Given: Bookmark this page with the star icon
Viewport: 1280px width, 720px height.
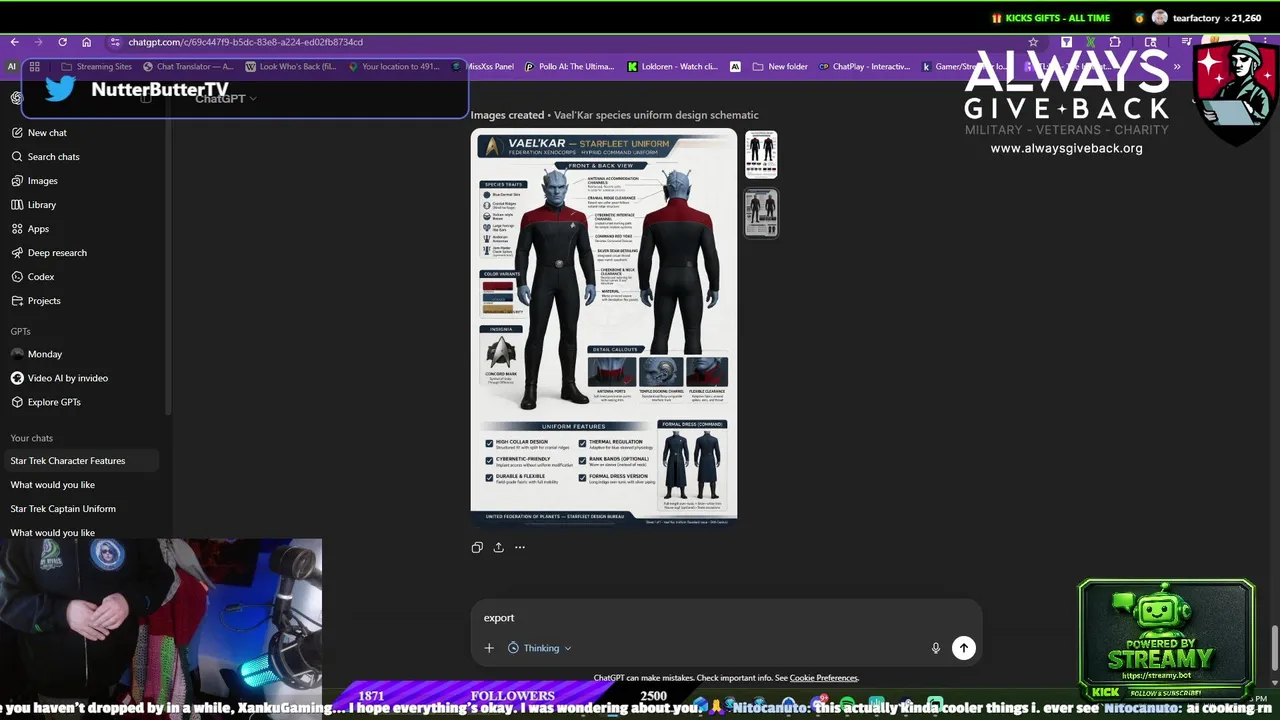Looking at the screenshot, I should 1033,42.
